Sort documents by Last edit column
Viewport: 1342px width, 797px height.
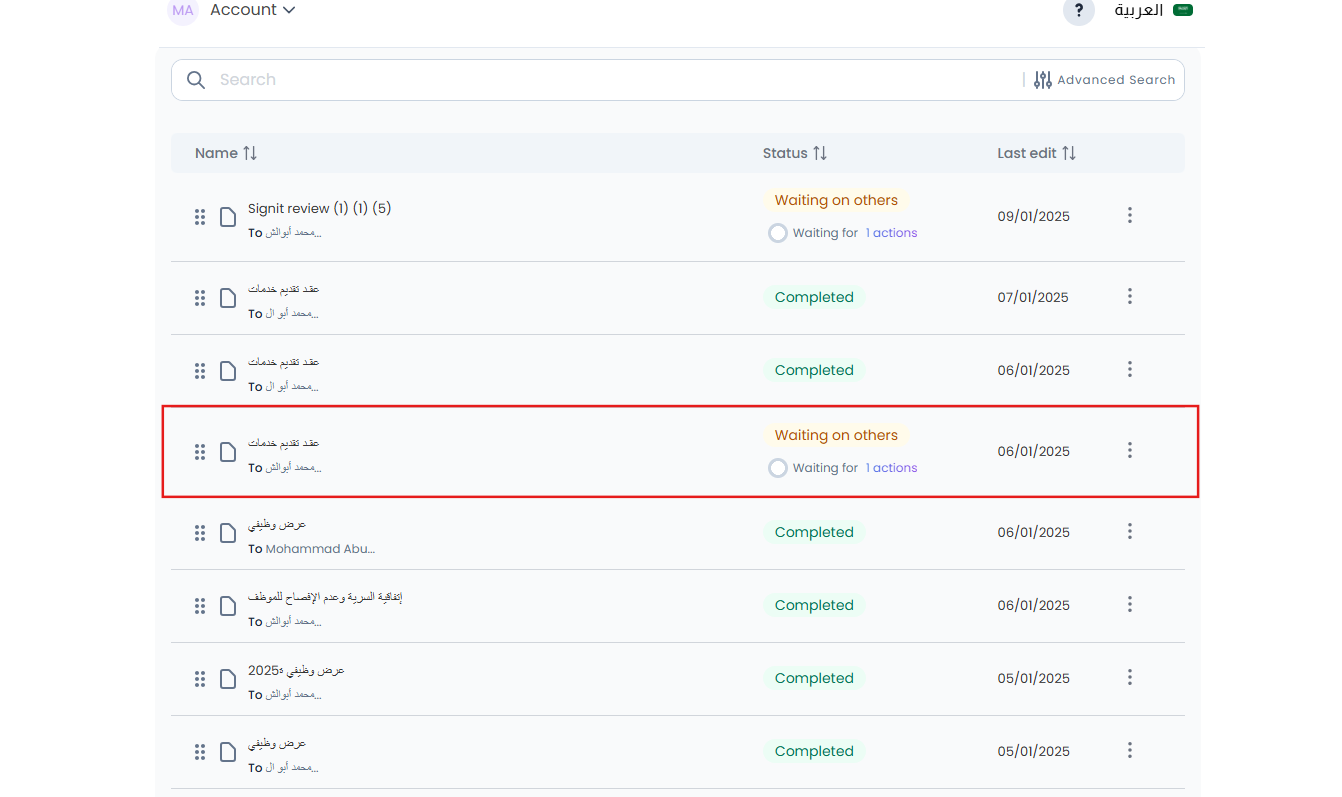click(x=1037, y=153)
